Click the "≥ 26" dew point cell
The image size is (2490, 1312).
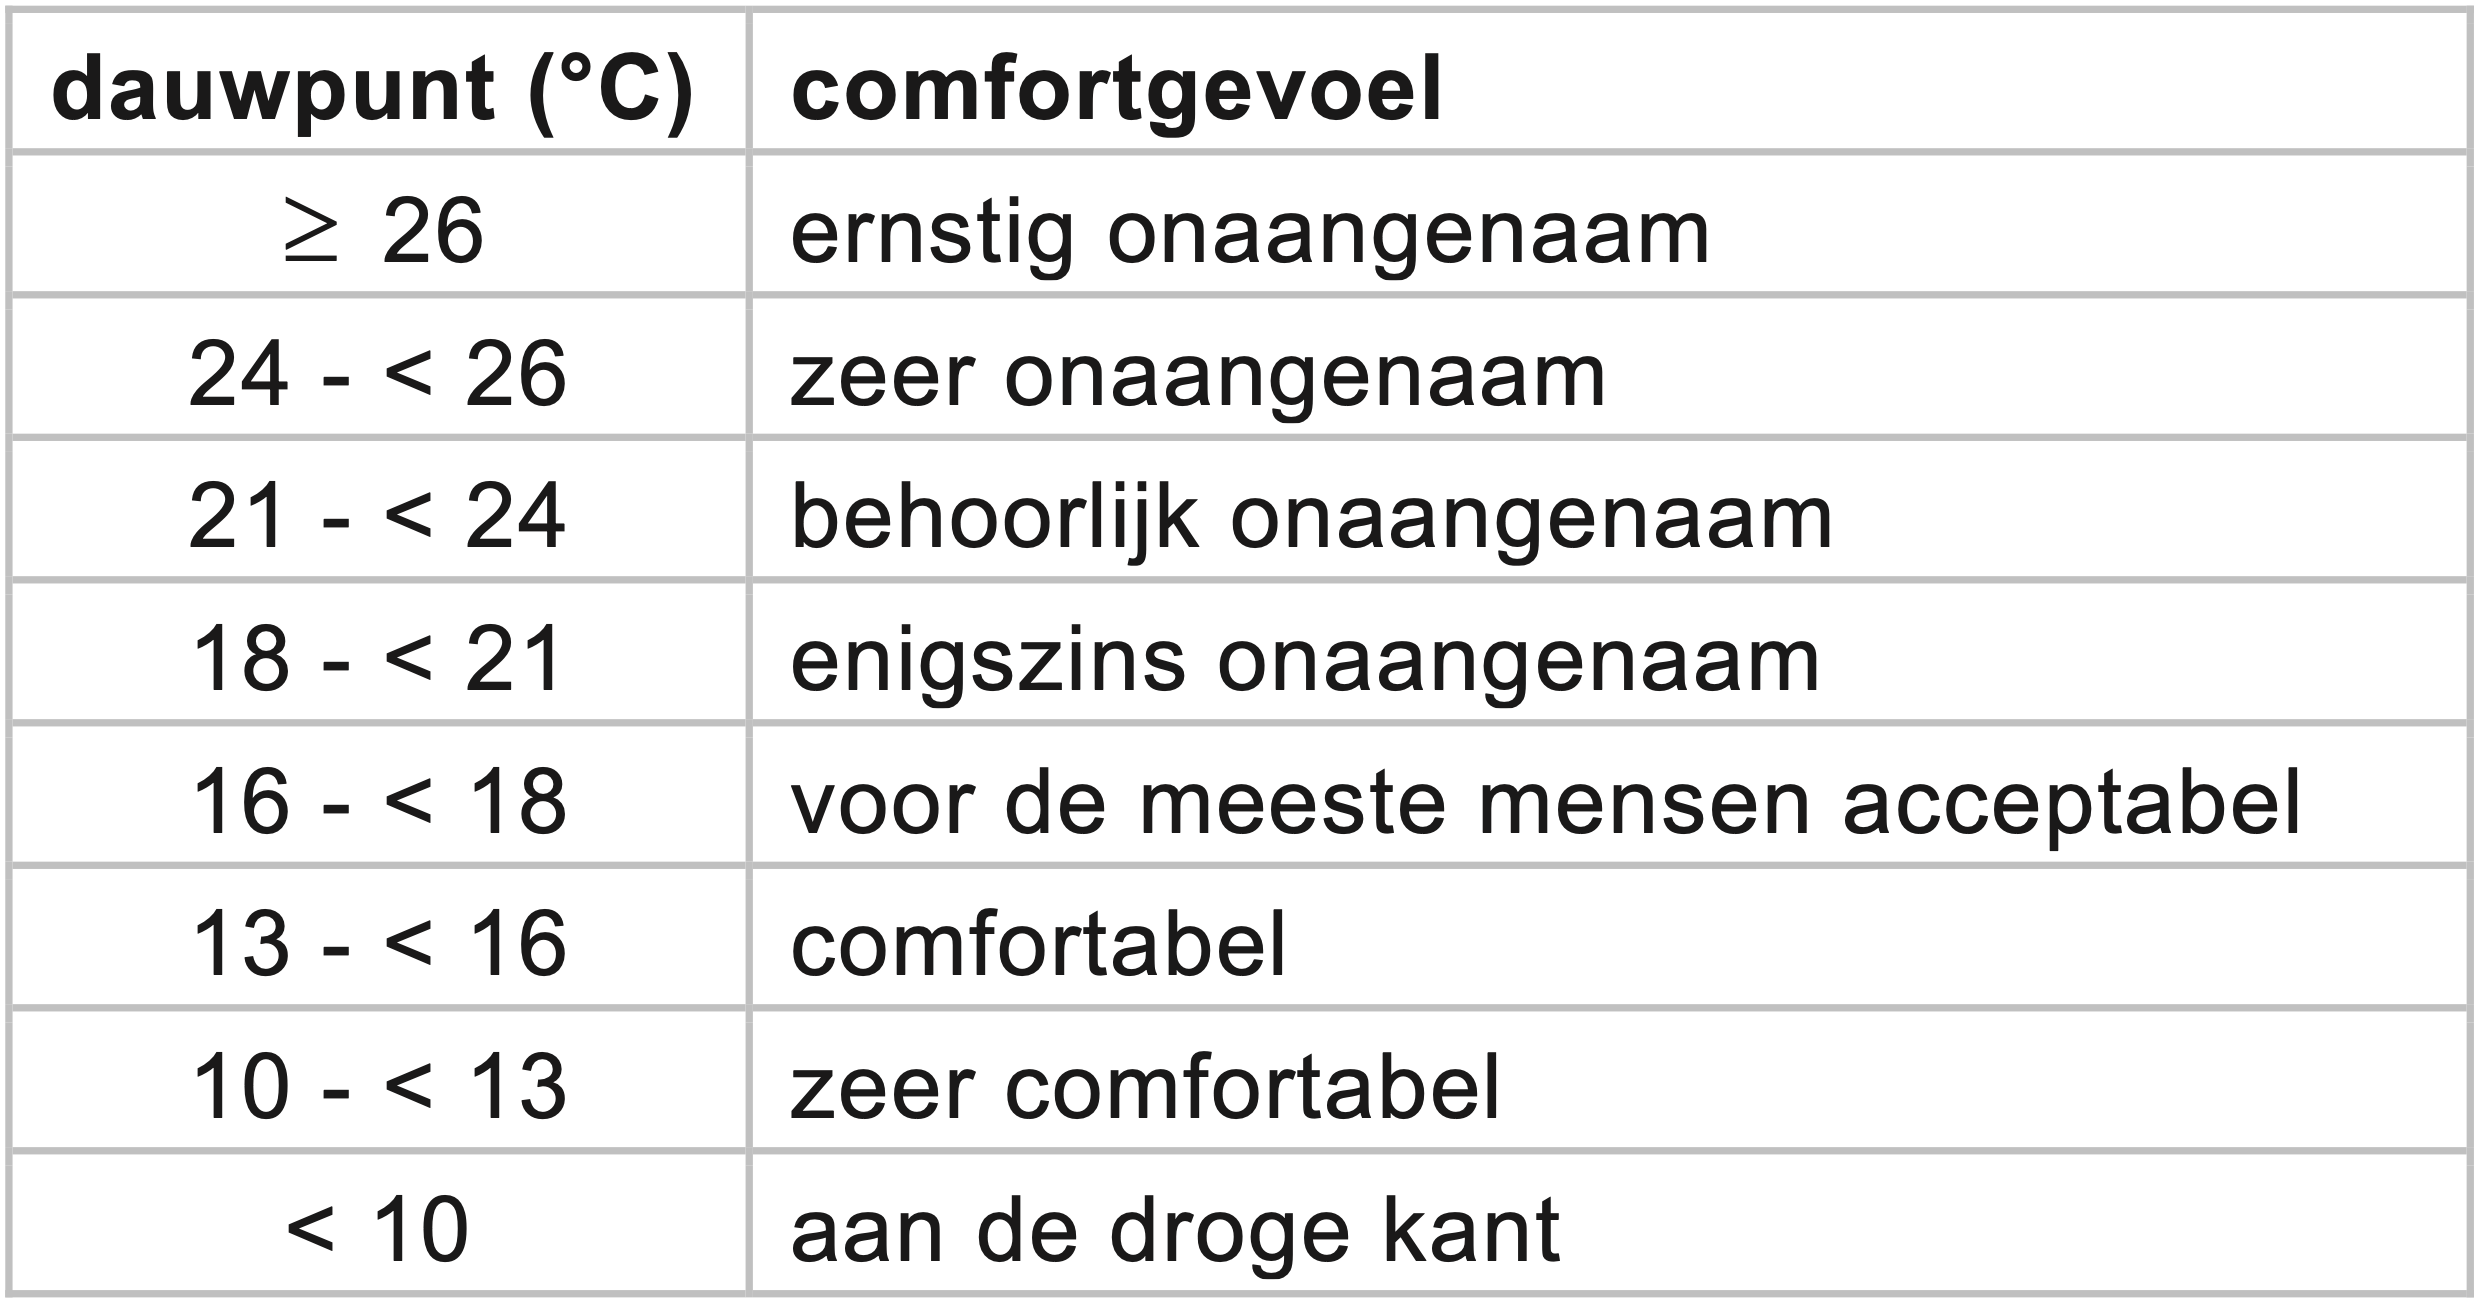click(382, 232)
